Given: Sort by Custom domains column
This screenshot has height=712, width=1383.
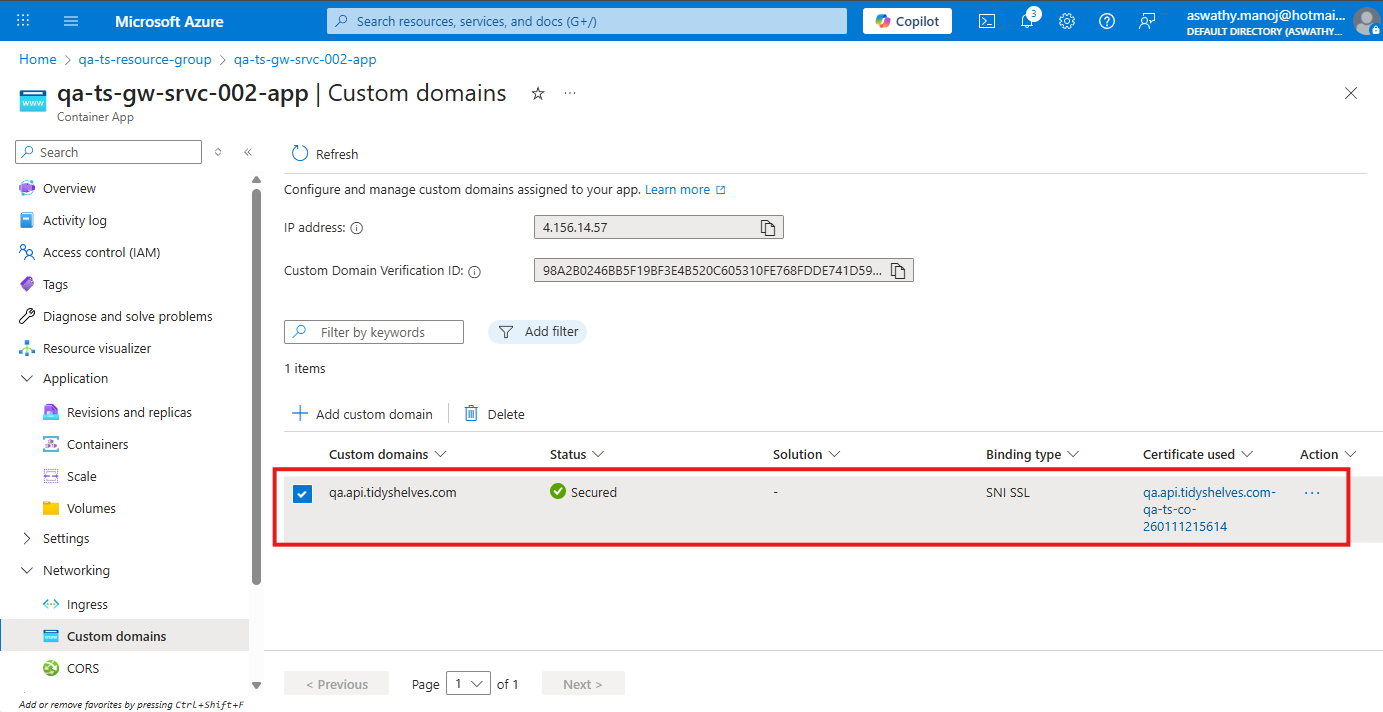Looking at the screenshot, I should click(x=387, y=454).
